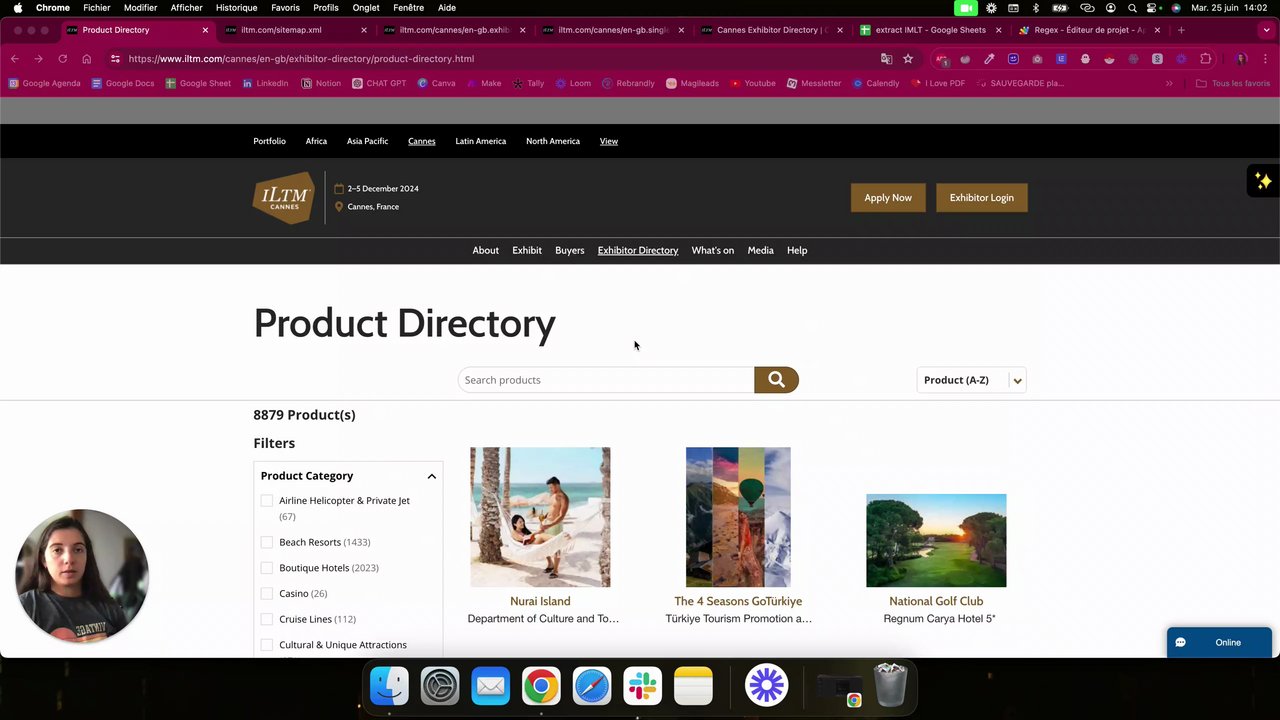Image resolution: width=1280 pixels, height=720 pixels.
Task: Open the Online live chat widget
Action: click(1219, 642)
